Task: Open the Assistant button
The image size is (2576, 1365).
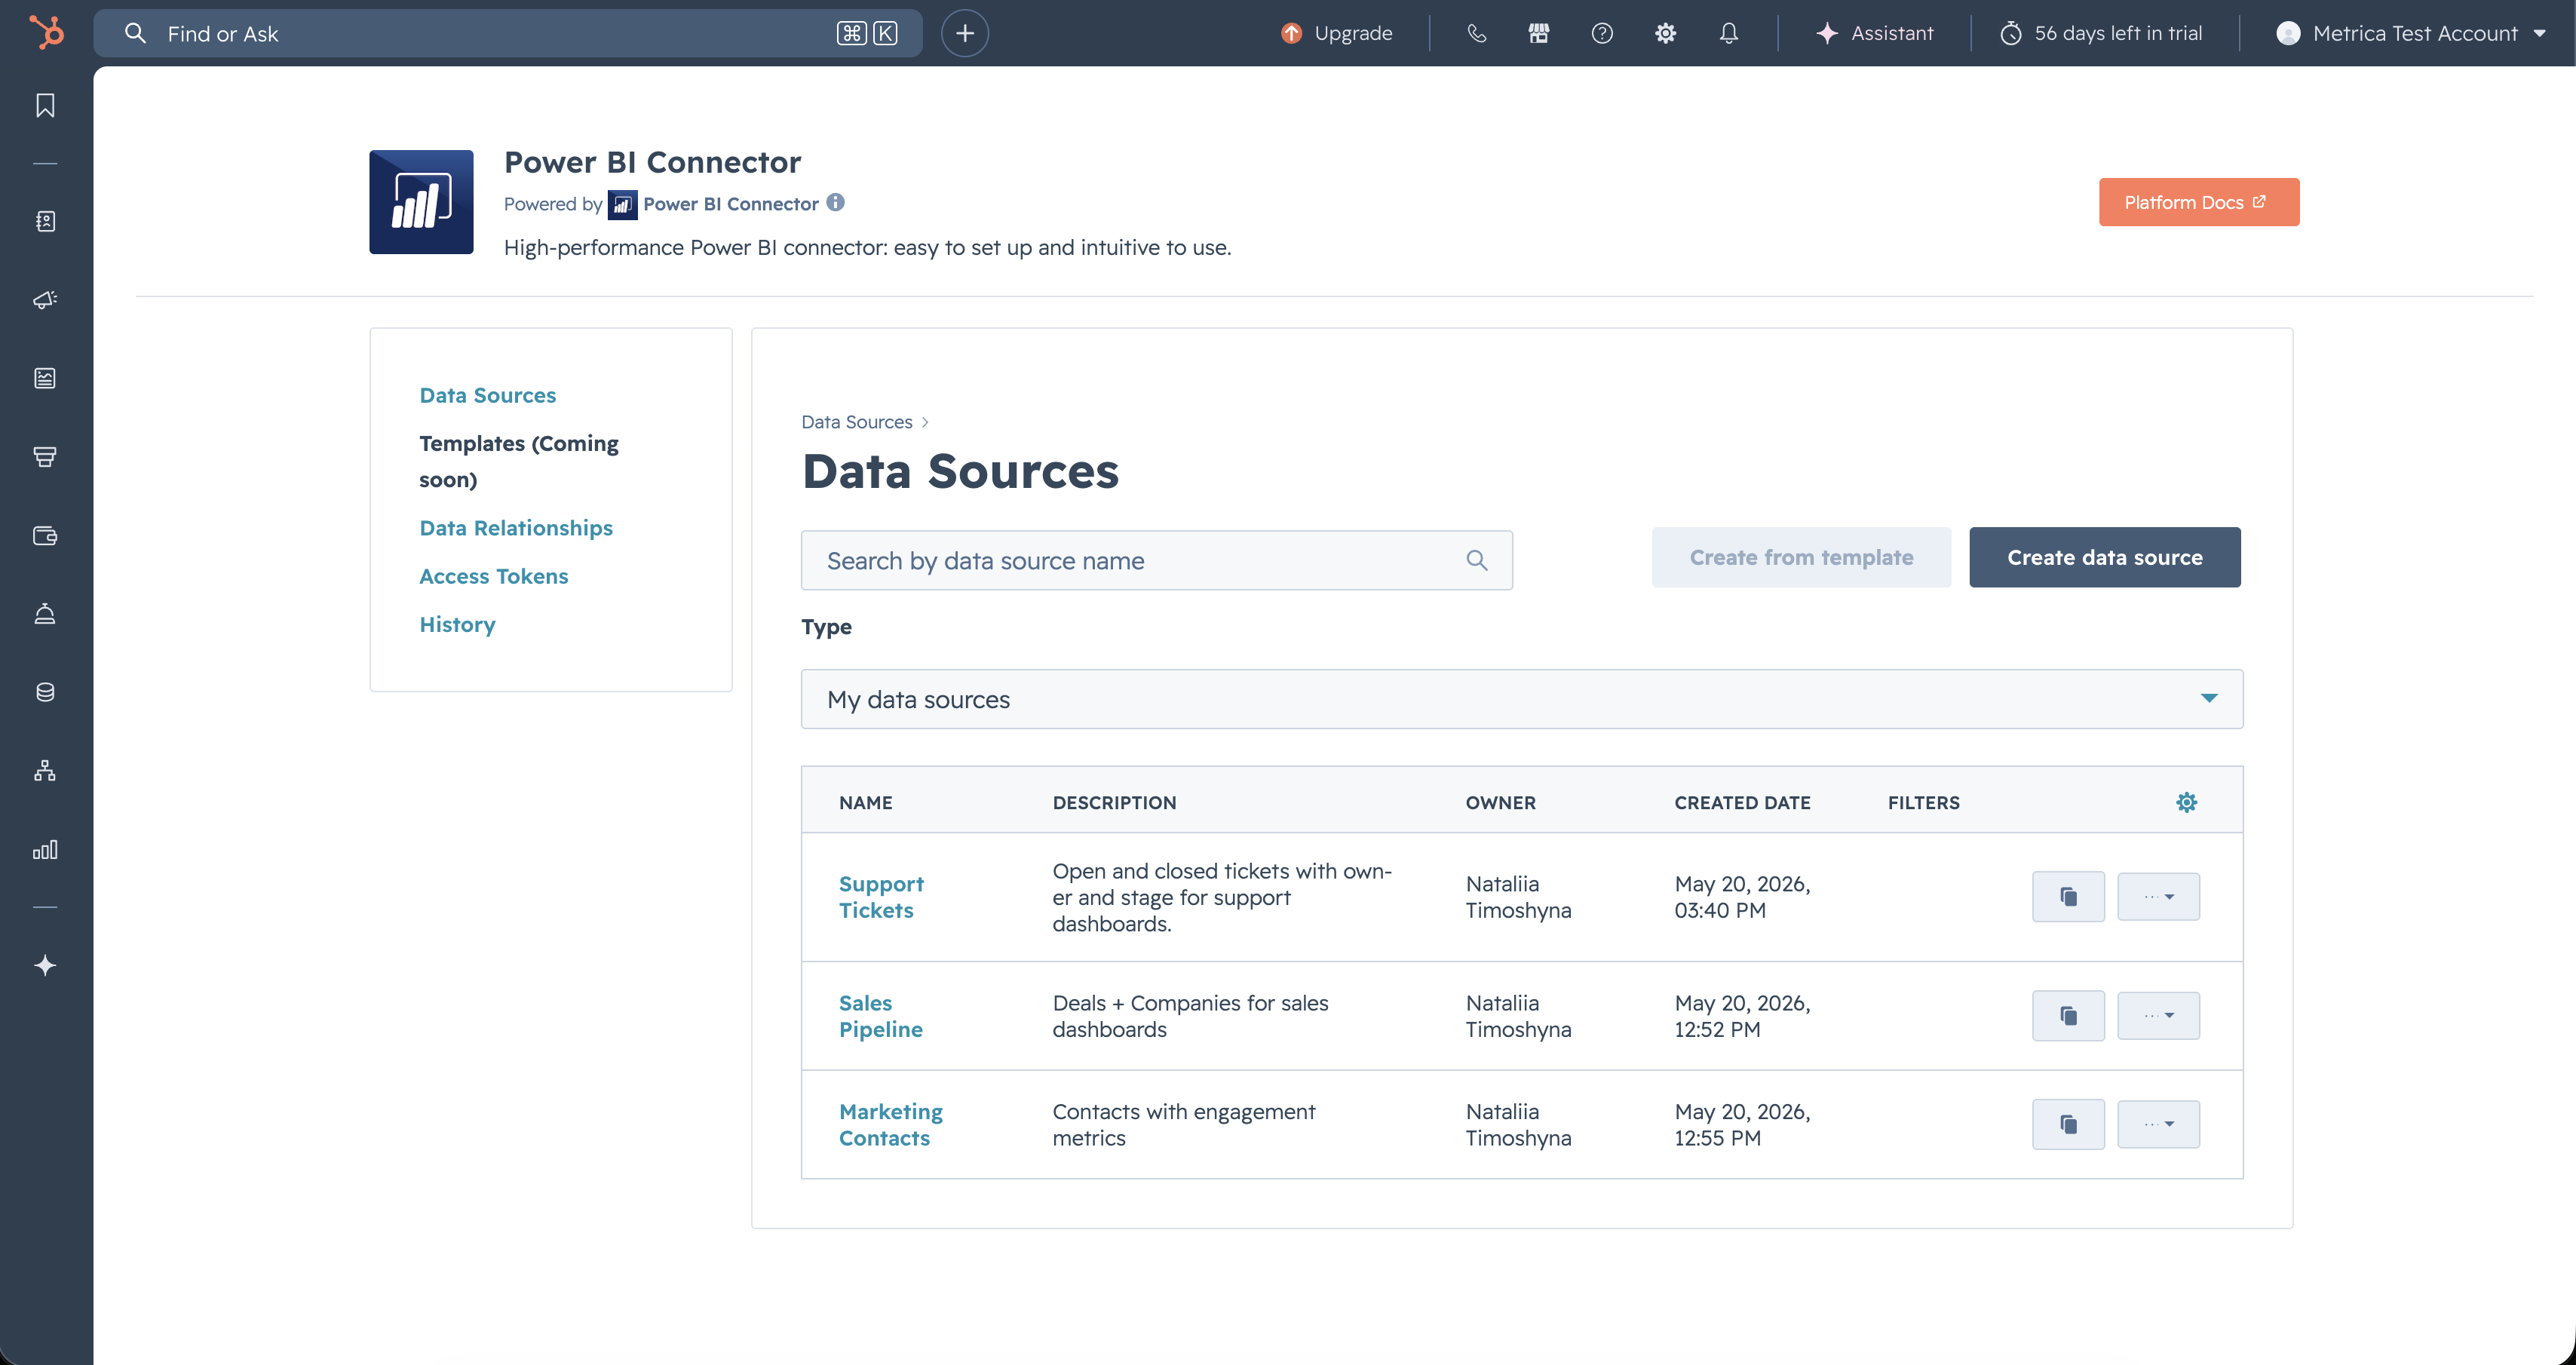Action: pos(1874,33)
